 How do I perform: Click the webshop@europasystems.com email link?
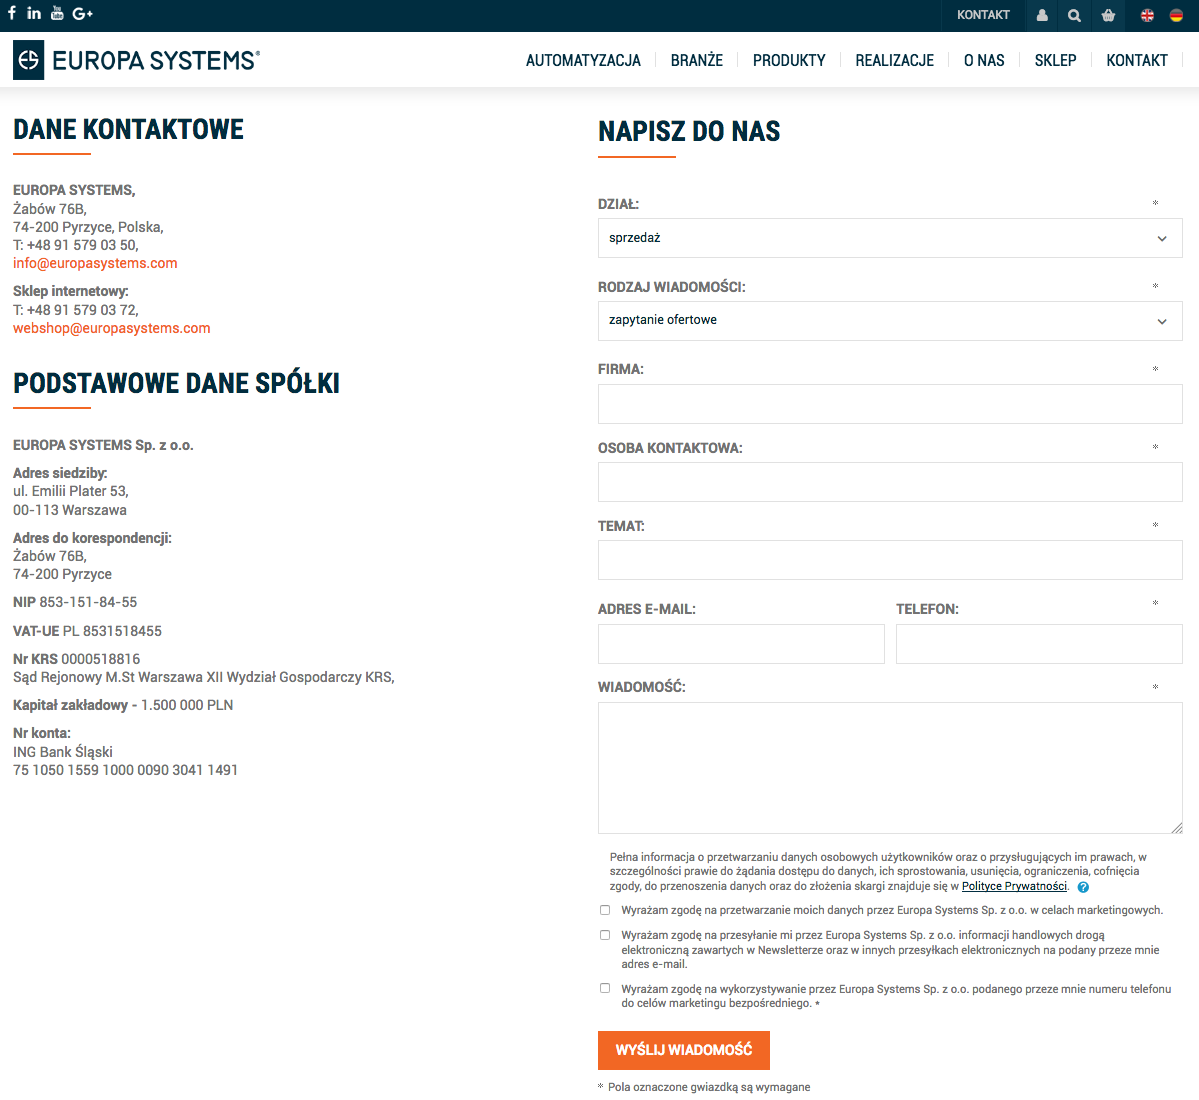click(x=112, y=328)
